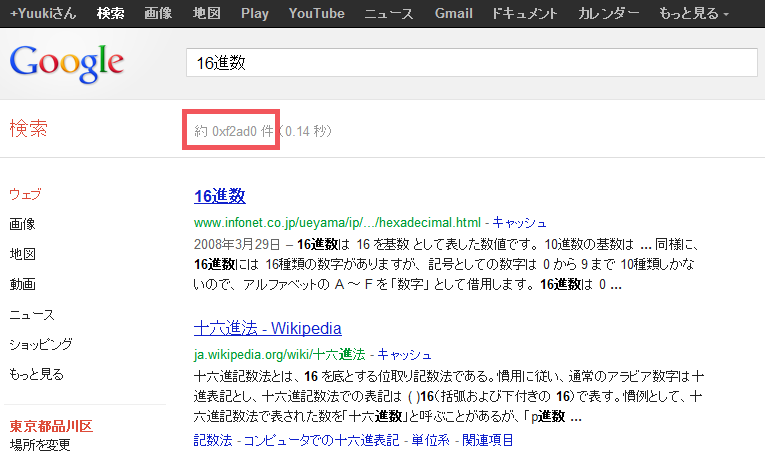Viewport: 765px width, 462px height.
Task: Open 地図 in the top black bar
Action: click(206, 13)
